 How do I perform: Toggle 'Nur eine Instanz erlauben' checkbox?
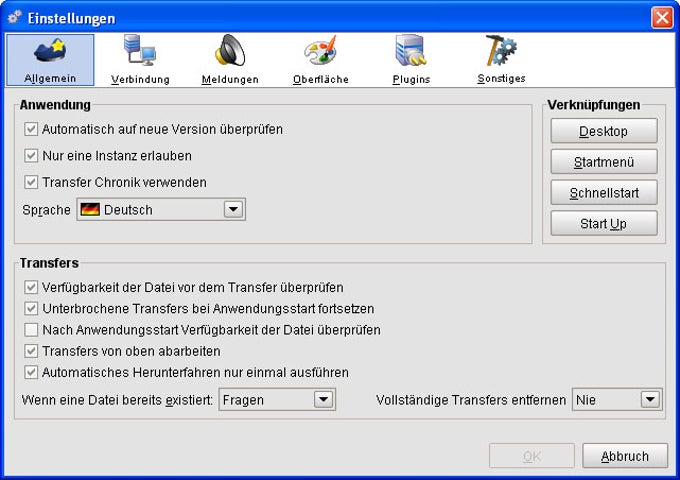pos(31,155)
